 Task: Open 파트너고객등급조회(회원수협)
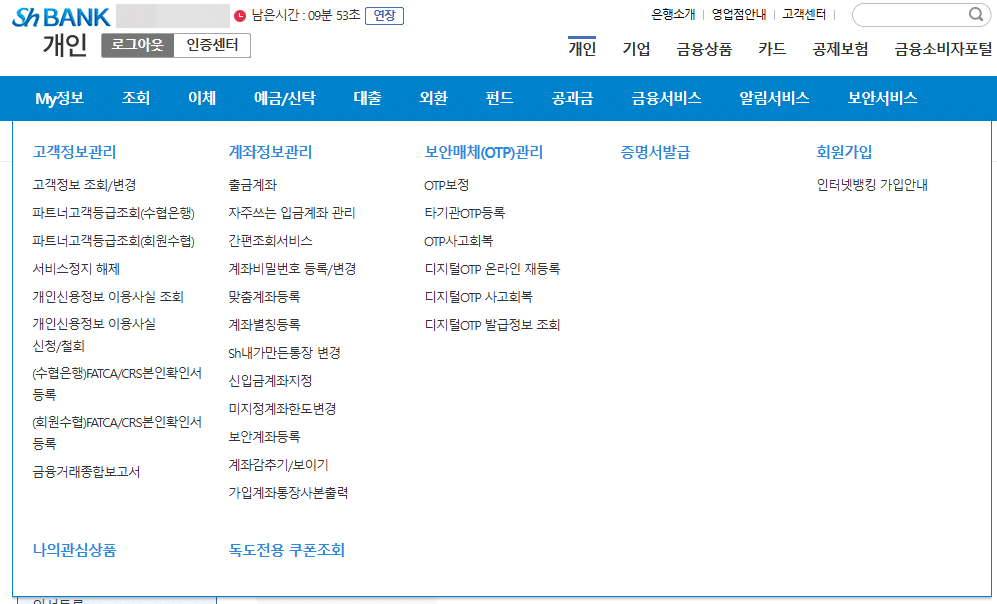click(x=114, y=241)
